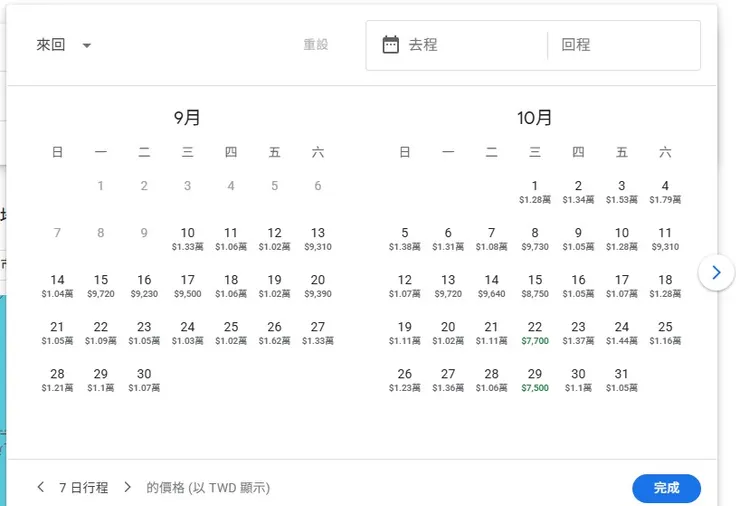Click the 重設 reset button

pos(316,45)
